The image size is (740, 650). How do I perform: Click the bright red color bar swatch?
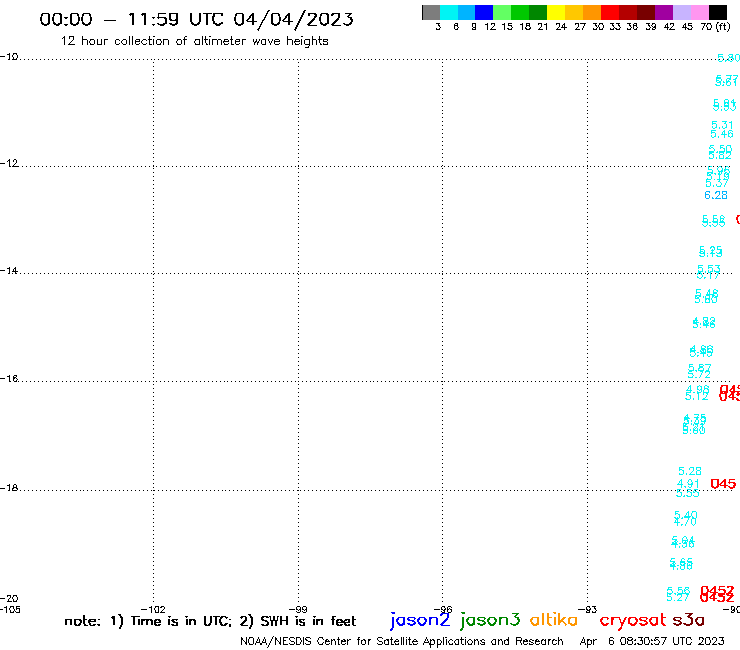[x=610, y=12]
